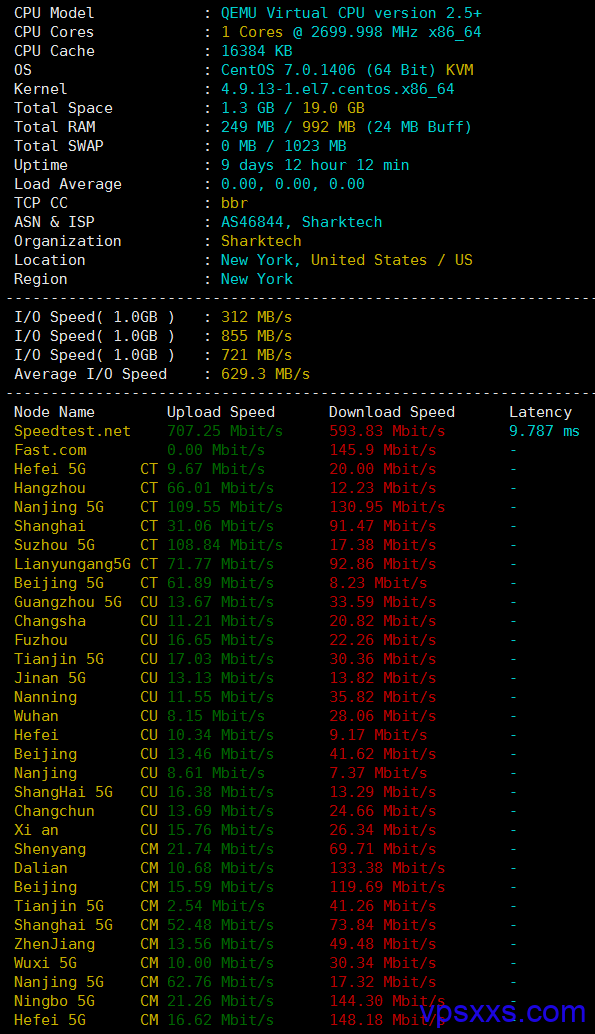Click the 9.787 ms latency value
The height and width of the screenshot is (1034, 595).
point(544,431)
